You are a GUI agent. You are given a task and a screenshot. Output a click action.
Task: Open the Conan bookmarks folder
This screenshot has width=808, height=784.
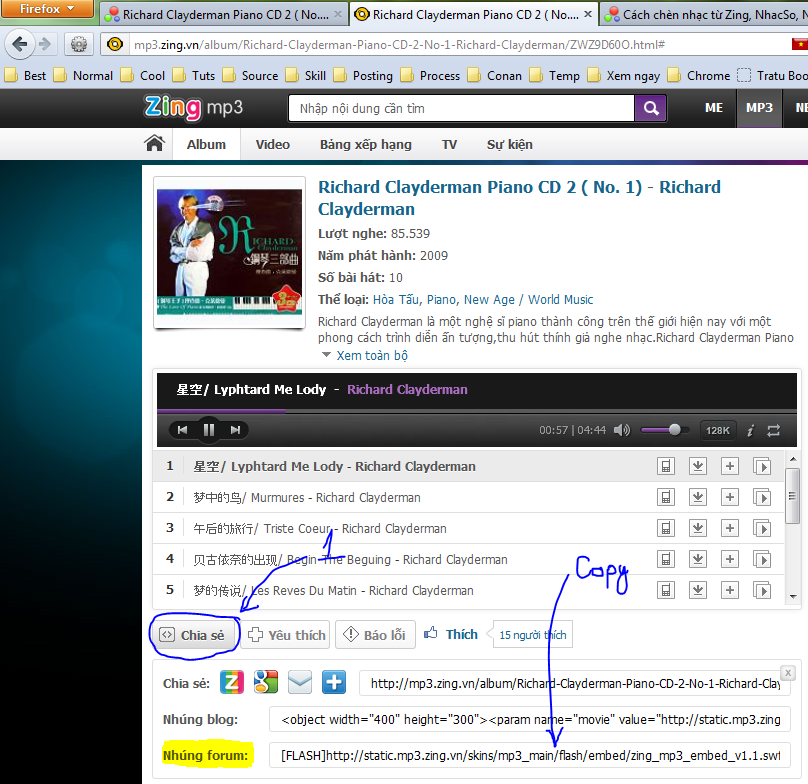pyautogui.click(x=495, y=76)
